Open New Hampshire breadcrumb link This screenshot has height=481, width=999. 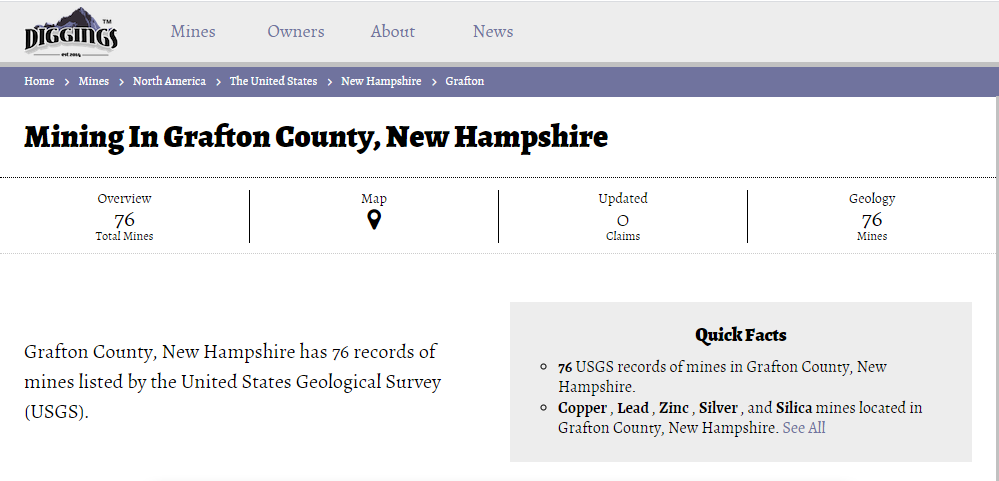381,81
